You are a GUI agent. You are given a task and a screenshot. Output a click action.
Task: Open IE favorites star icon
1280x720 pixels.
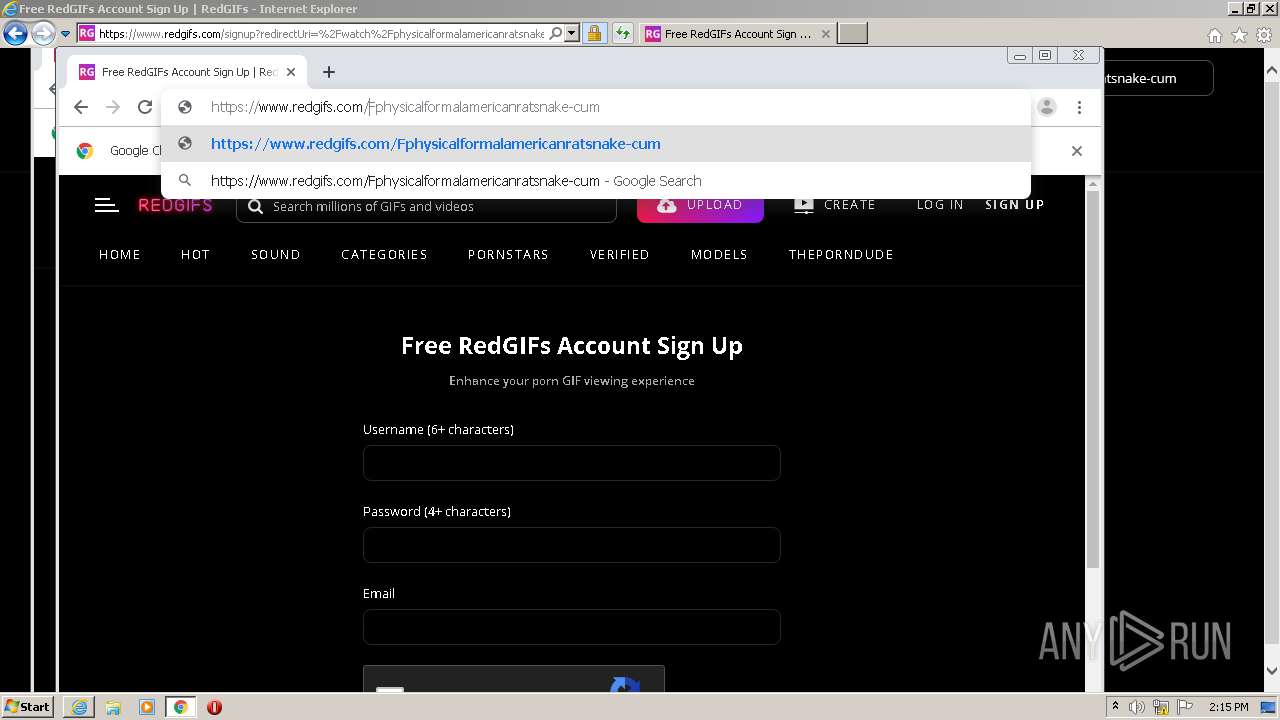[1239, 35]
